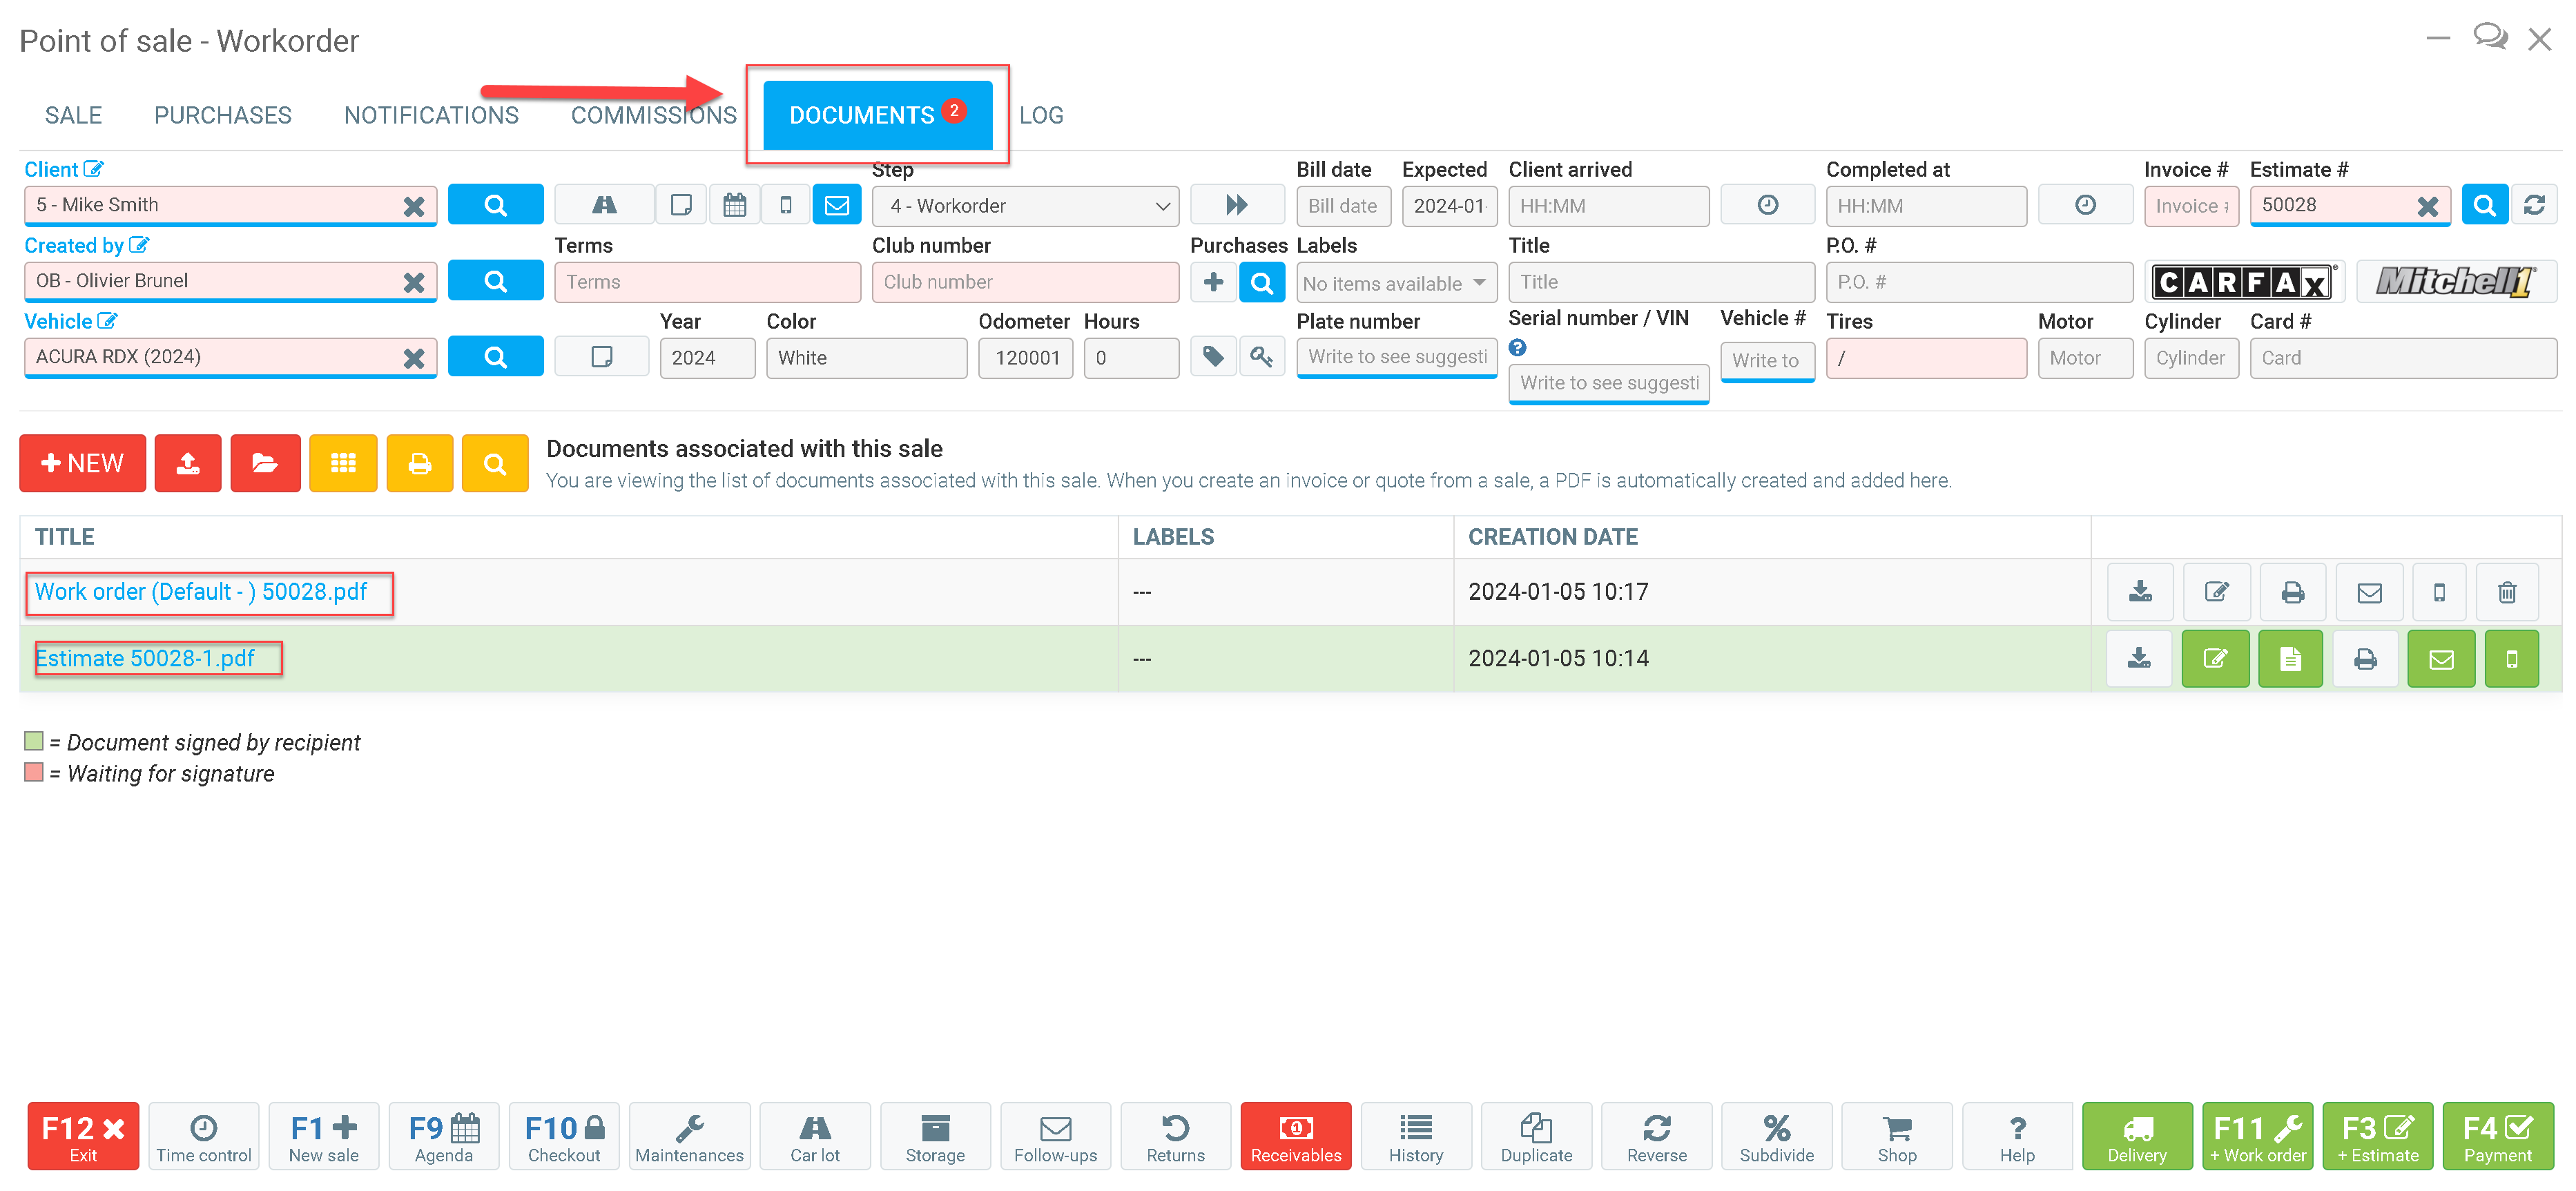Expand the Step dropdown showing Workorder
The width and height of the screenshot is (2576, 1191).
pyautogui.click(x=1025, y=206)
